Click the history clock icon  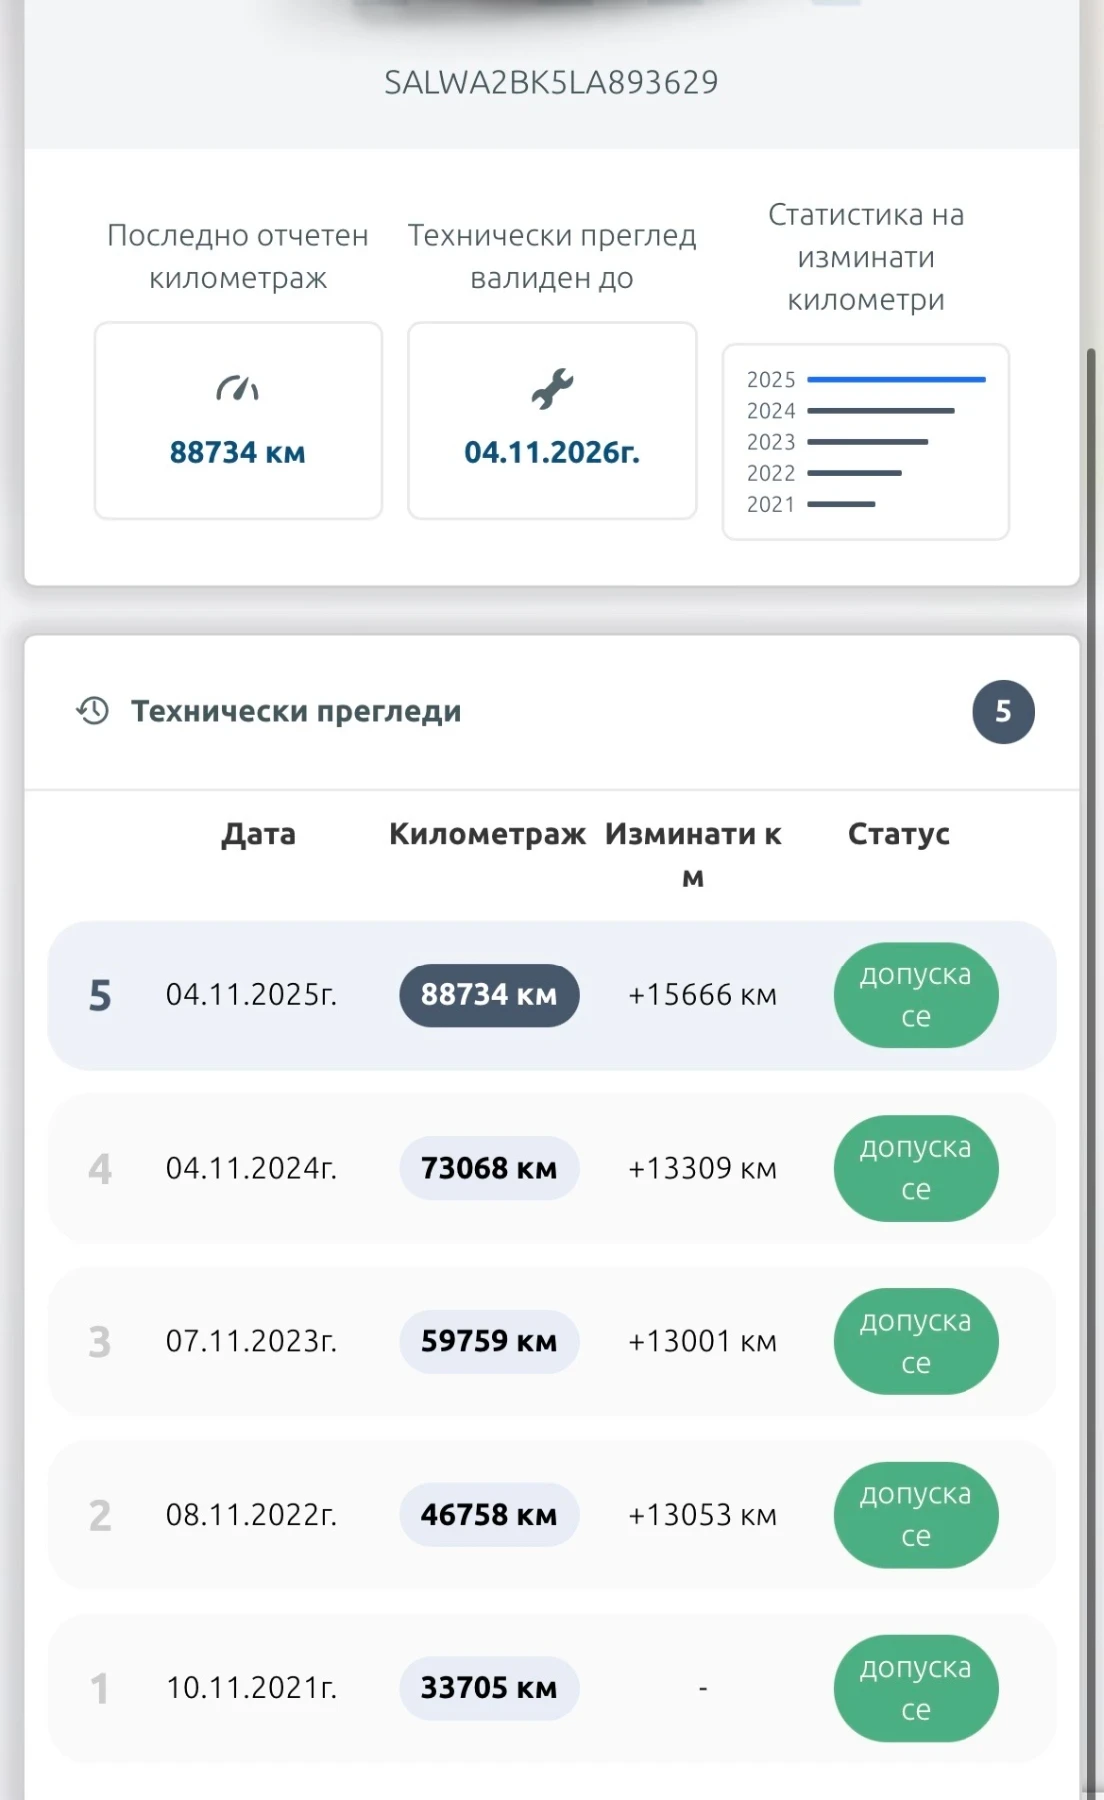93,711
